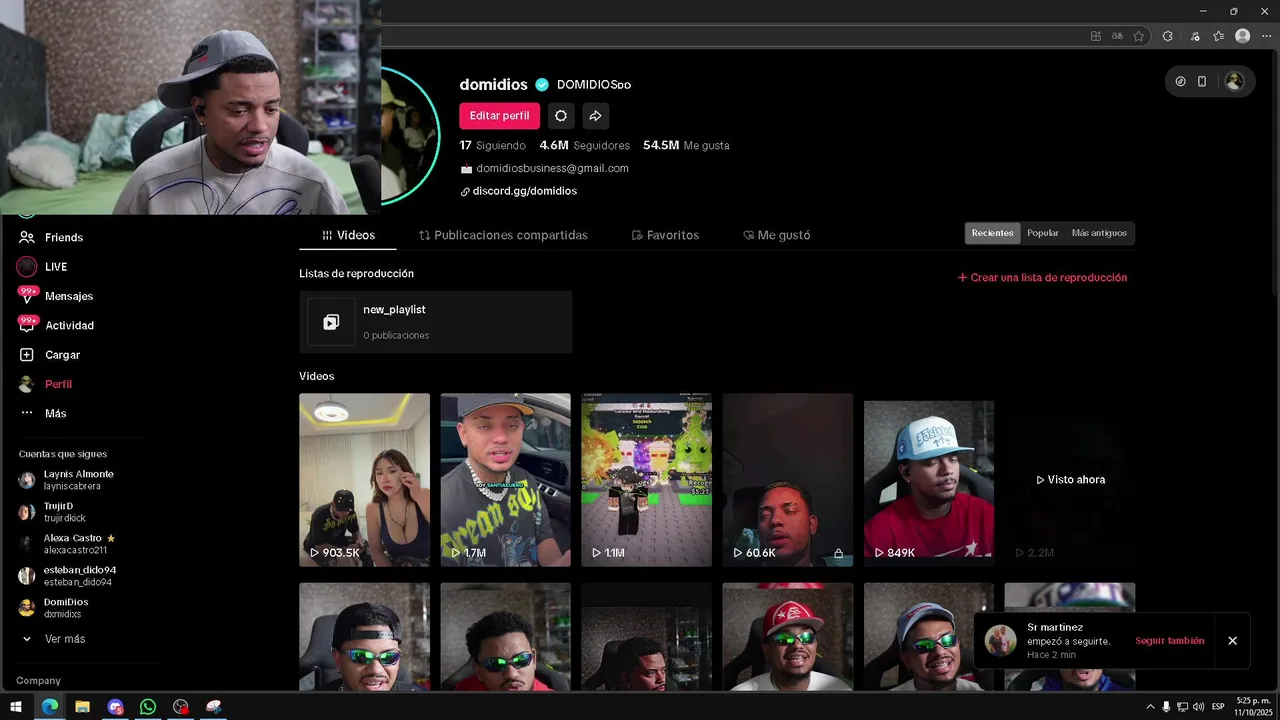Open the video with 849K views
Image resolution: width=1280 pixels, height=720 pixels.
(928, 480)
